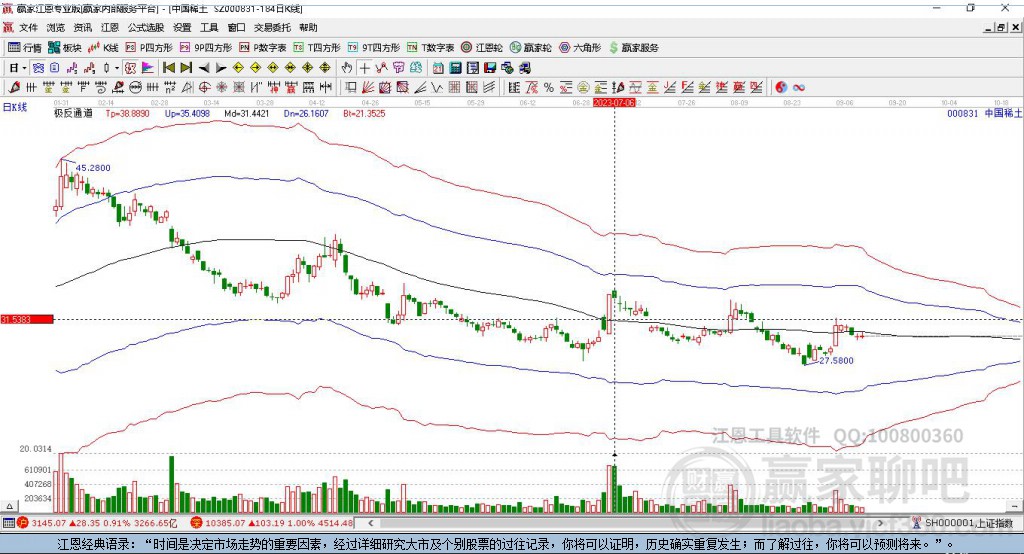Image resolution: width=1024 pixels, height=554 pixels.
Task: Click the 沪 Shanghai index icon
Action: pos(23,523)
